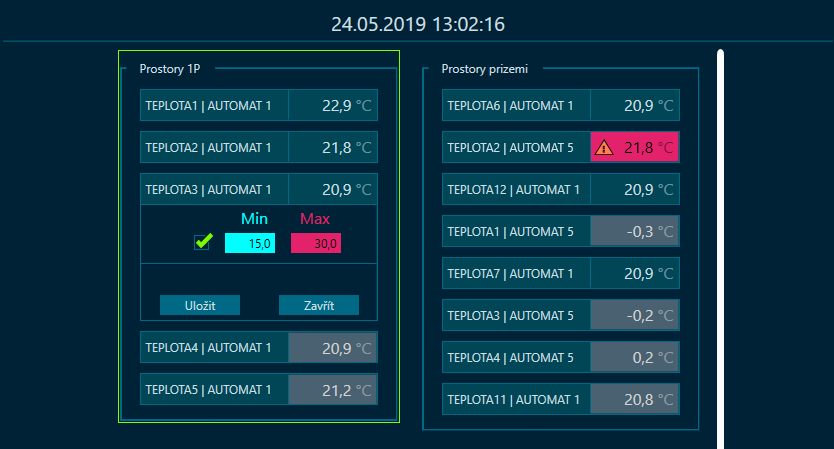Select the TEPLOTA6 | AUTOMAT 1 sensor

tap(561, 105)
